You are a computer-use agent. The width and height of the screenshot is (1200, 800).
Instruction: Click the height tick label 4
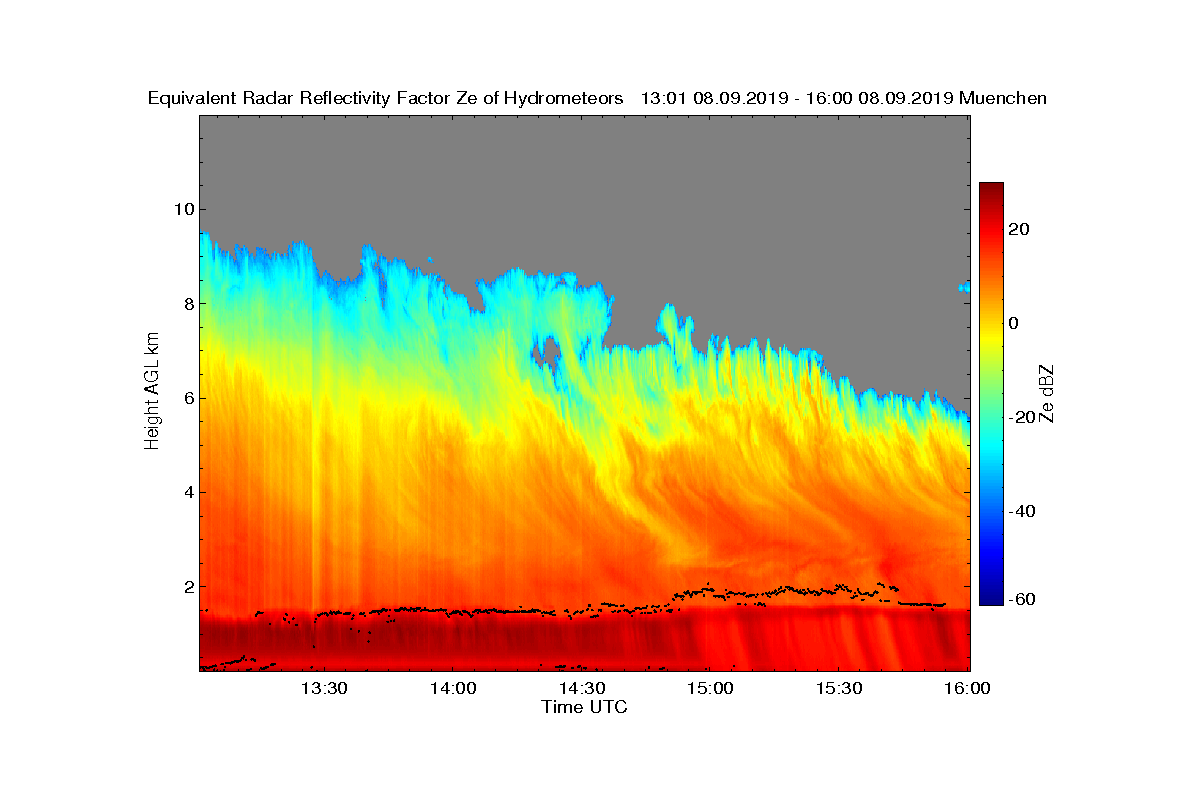pos(189,492)
